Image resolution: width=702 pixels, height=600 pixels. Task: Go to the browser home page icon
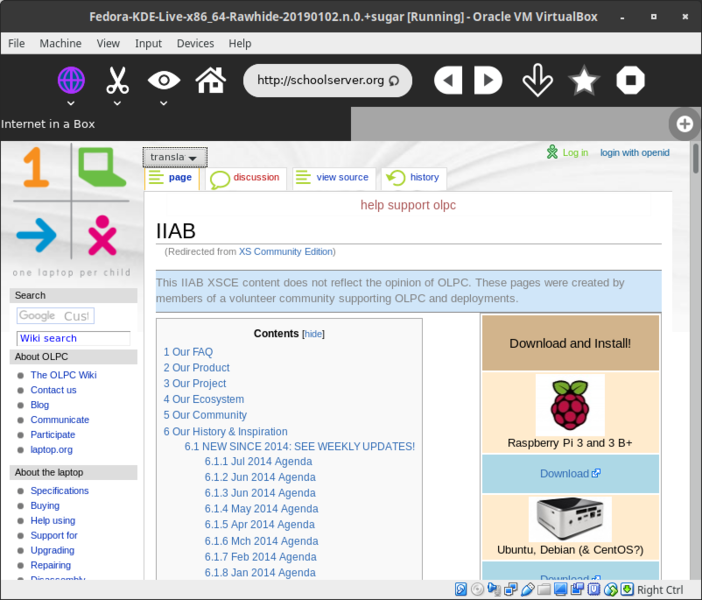pos(210,80)
